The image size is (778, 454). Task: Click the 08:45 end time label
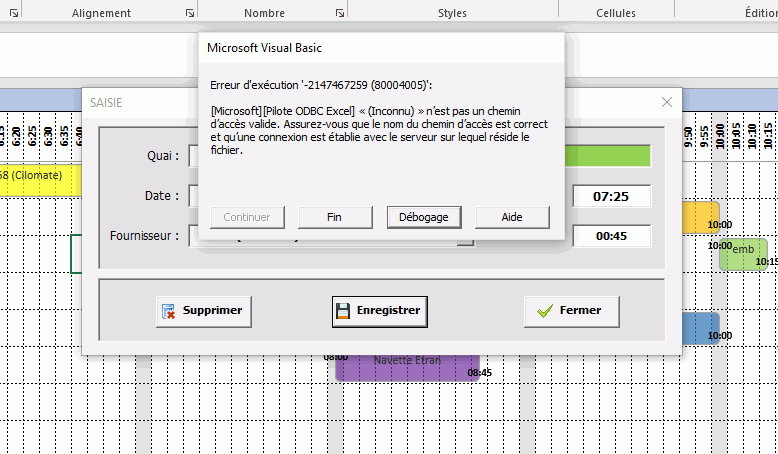coord(479,373)
